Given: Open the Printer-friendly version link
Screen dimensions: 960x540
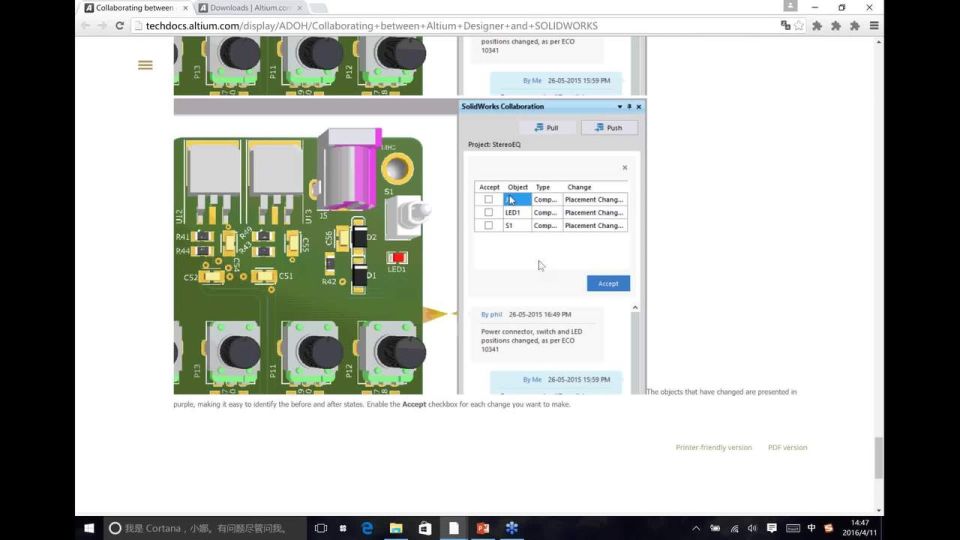Looking at the screenshot, I should (x=713, y=448).
